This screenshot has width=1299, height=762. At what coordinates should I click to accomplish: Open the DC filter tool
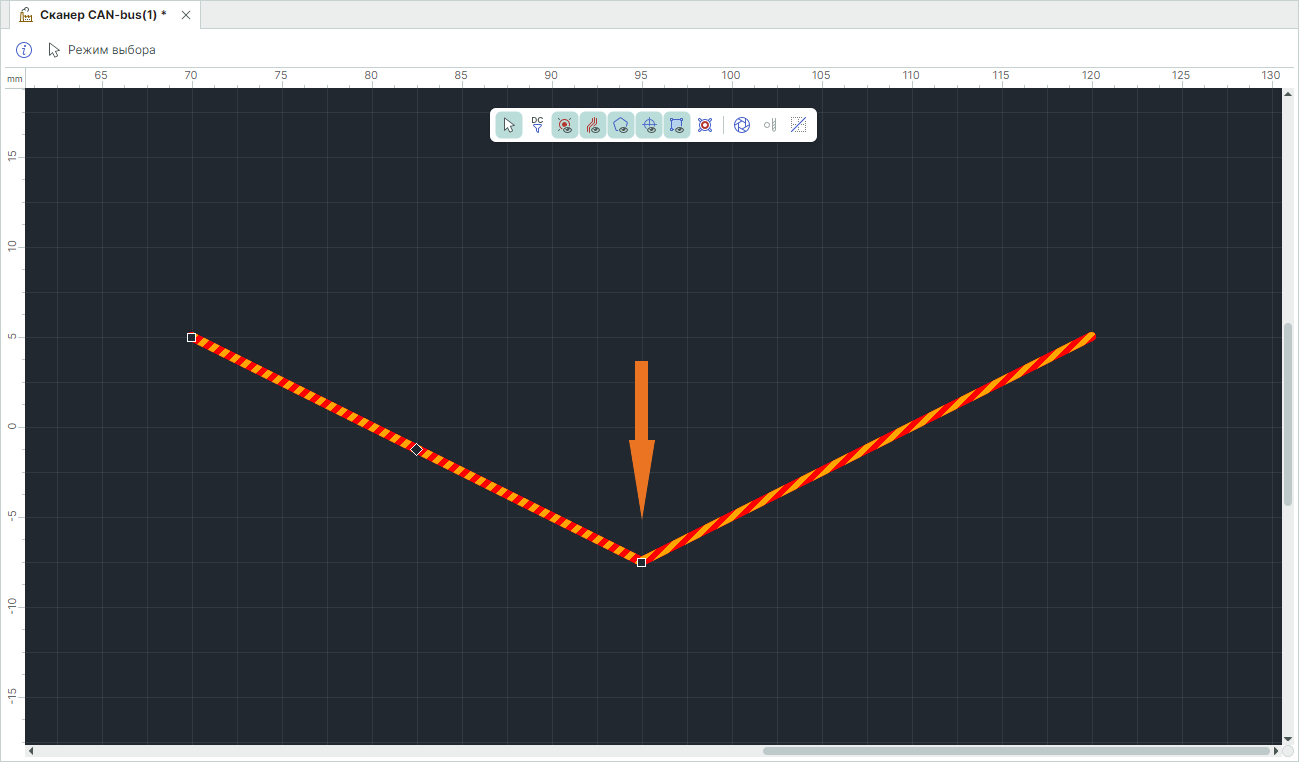(537, 125)
